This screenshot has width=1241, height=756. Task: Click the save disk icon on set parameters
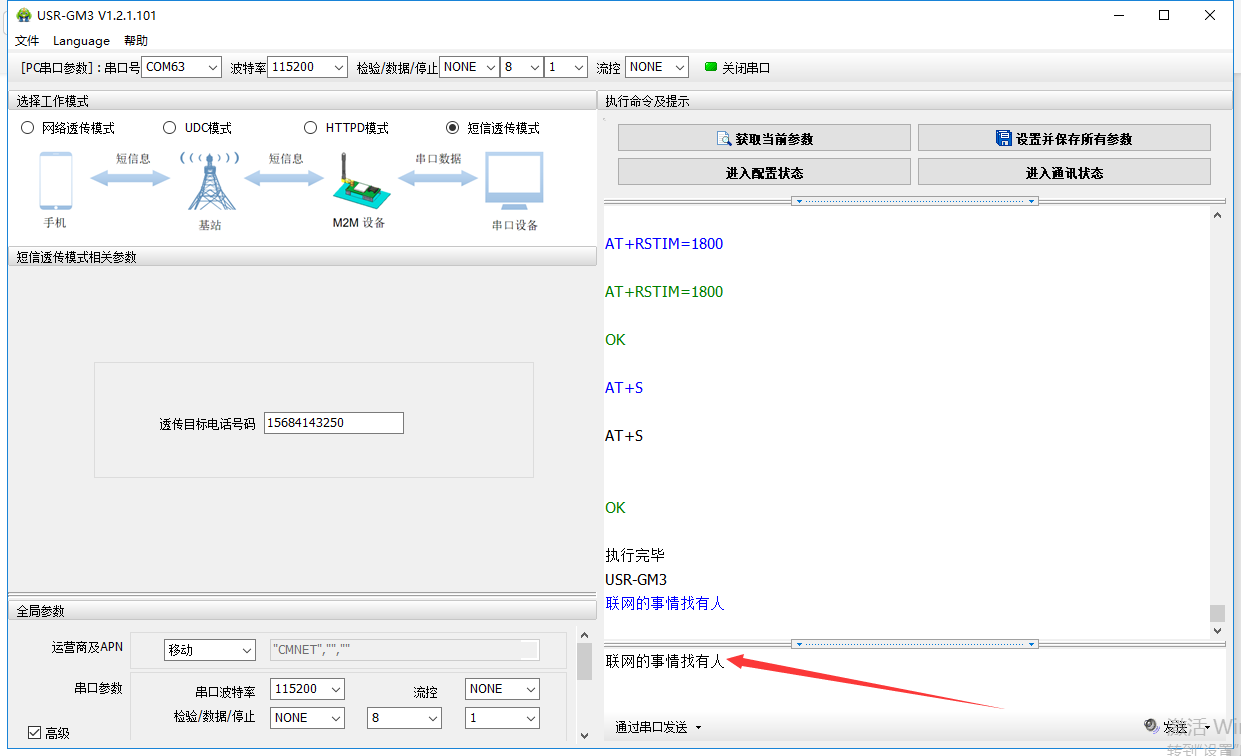click(1004, 139)
